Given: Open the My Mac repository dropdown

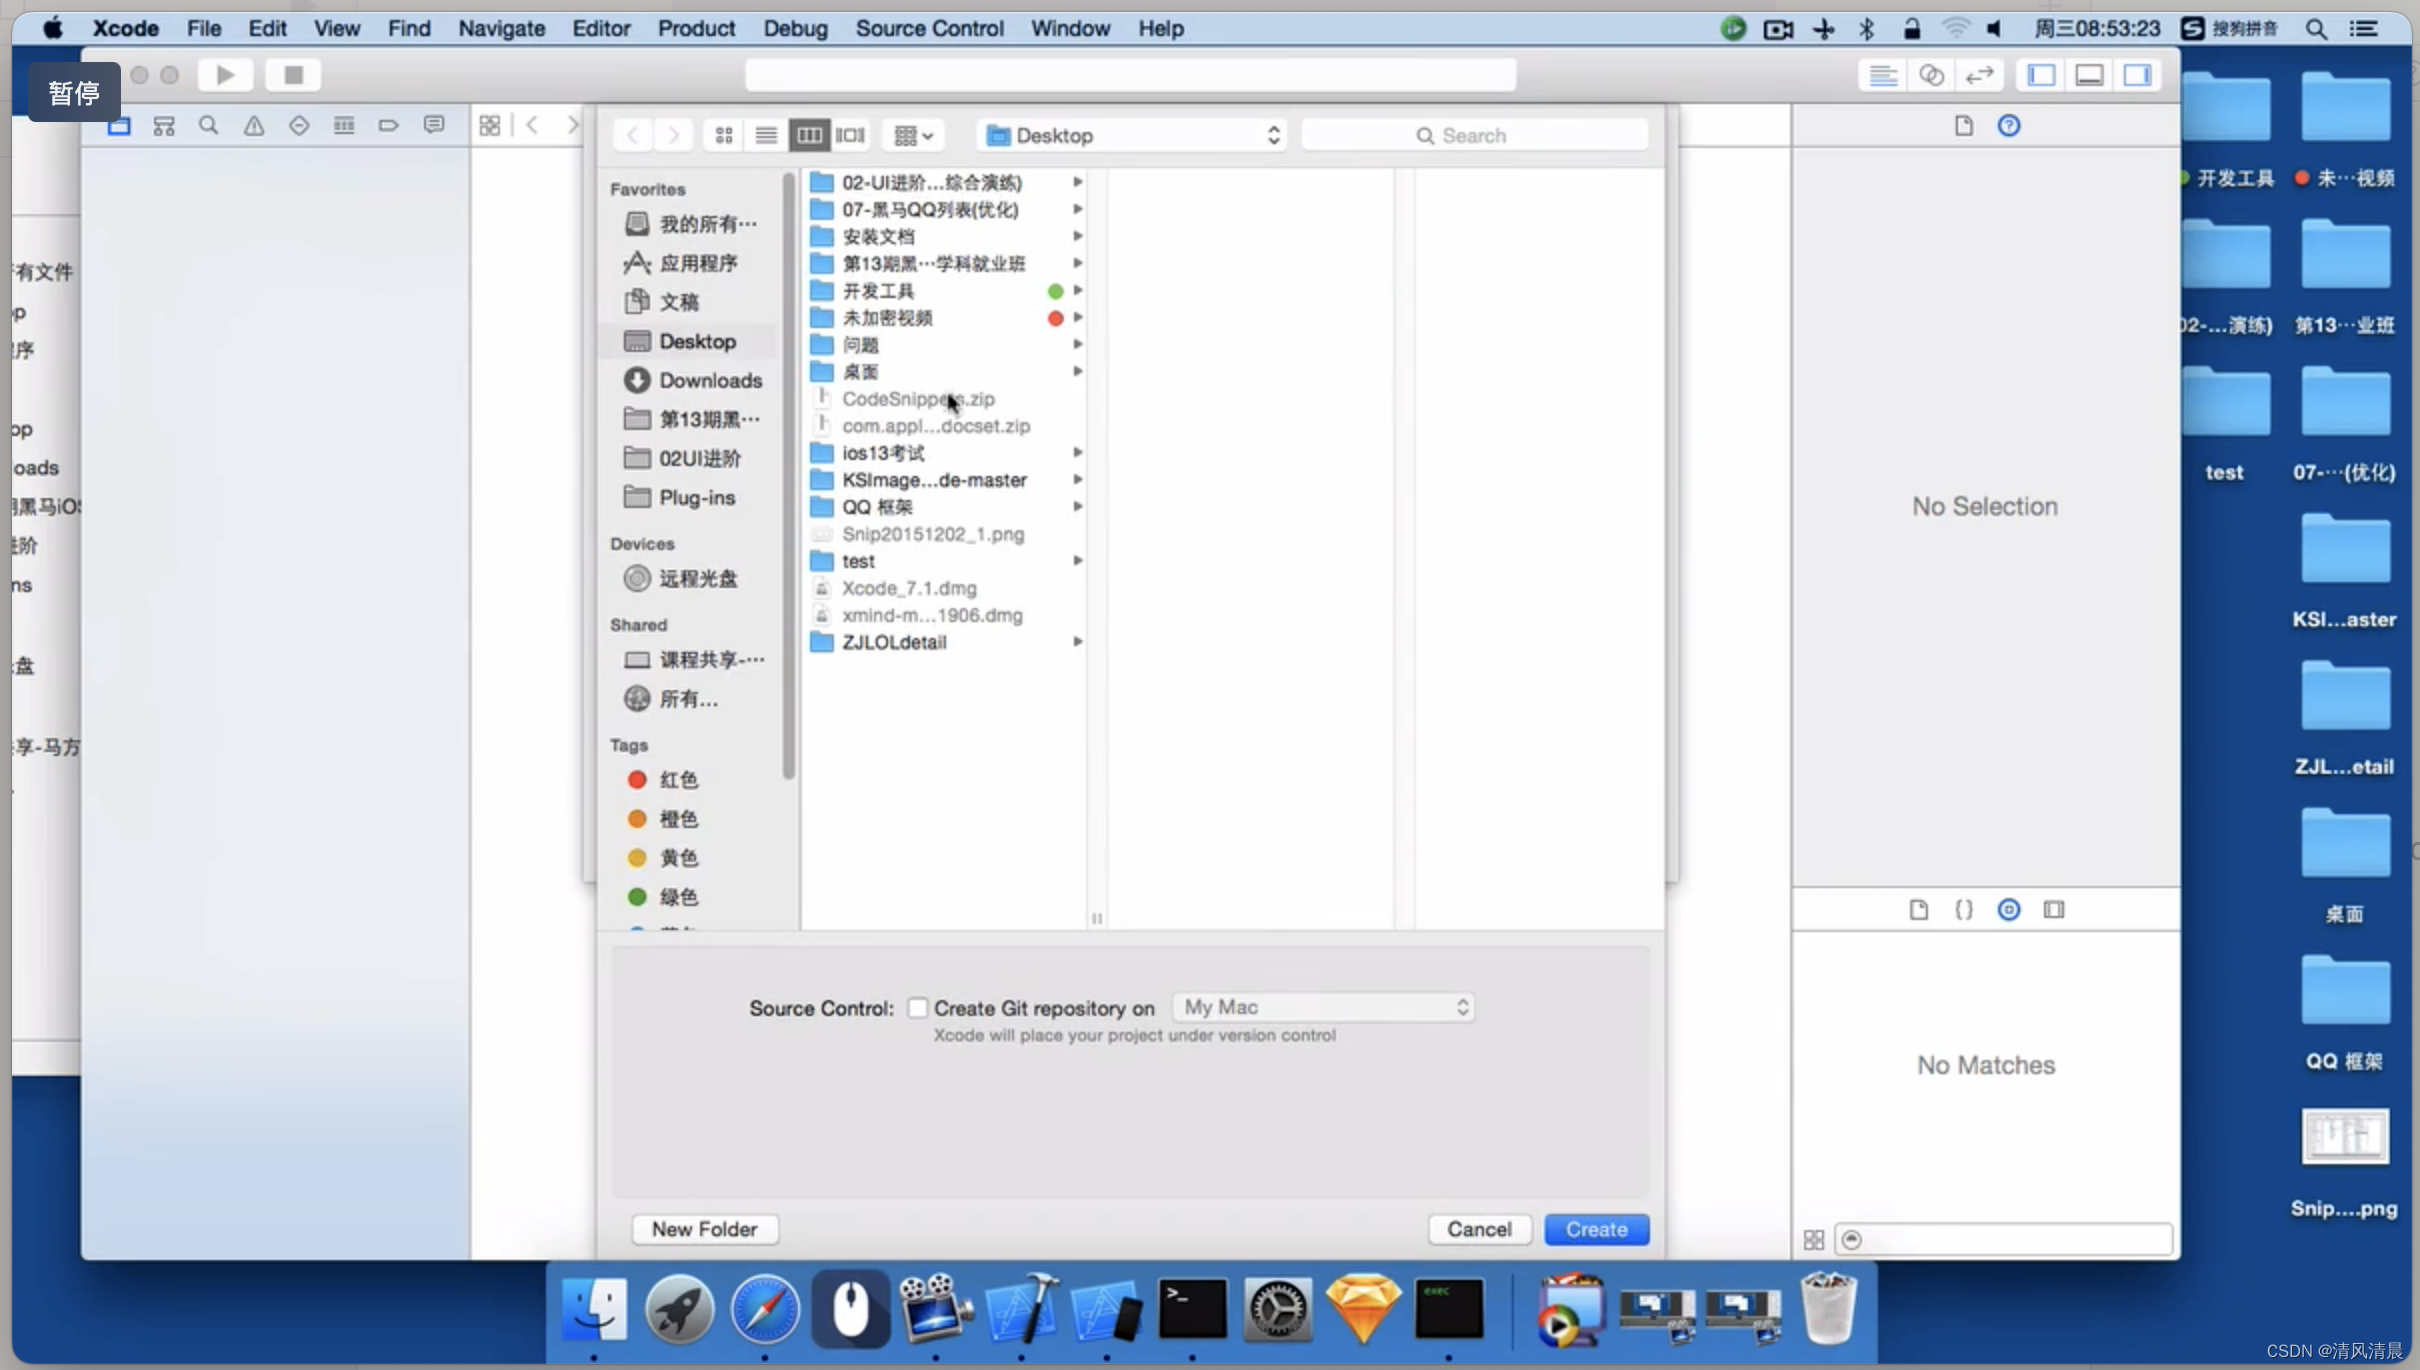Looking at the screenshot, I should [1324, 1007].
